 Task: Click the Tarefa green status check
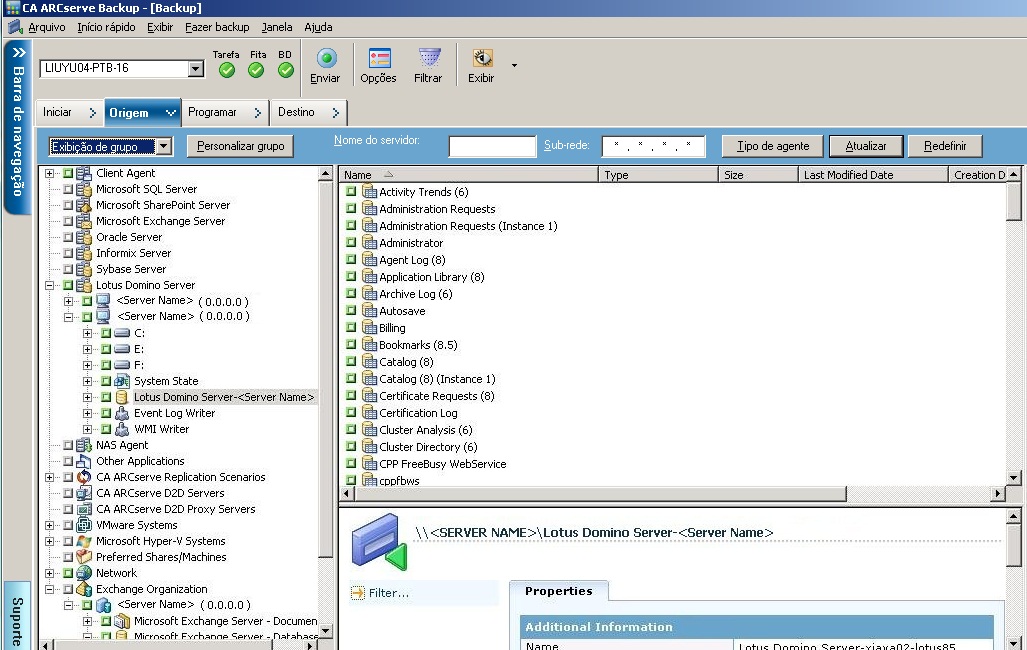(227, 70)
